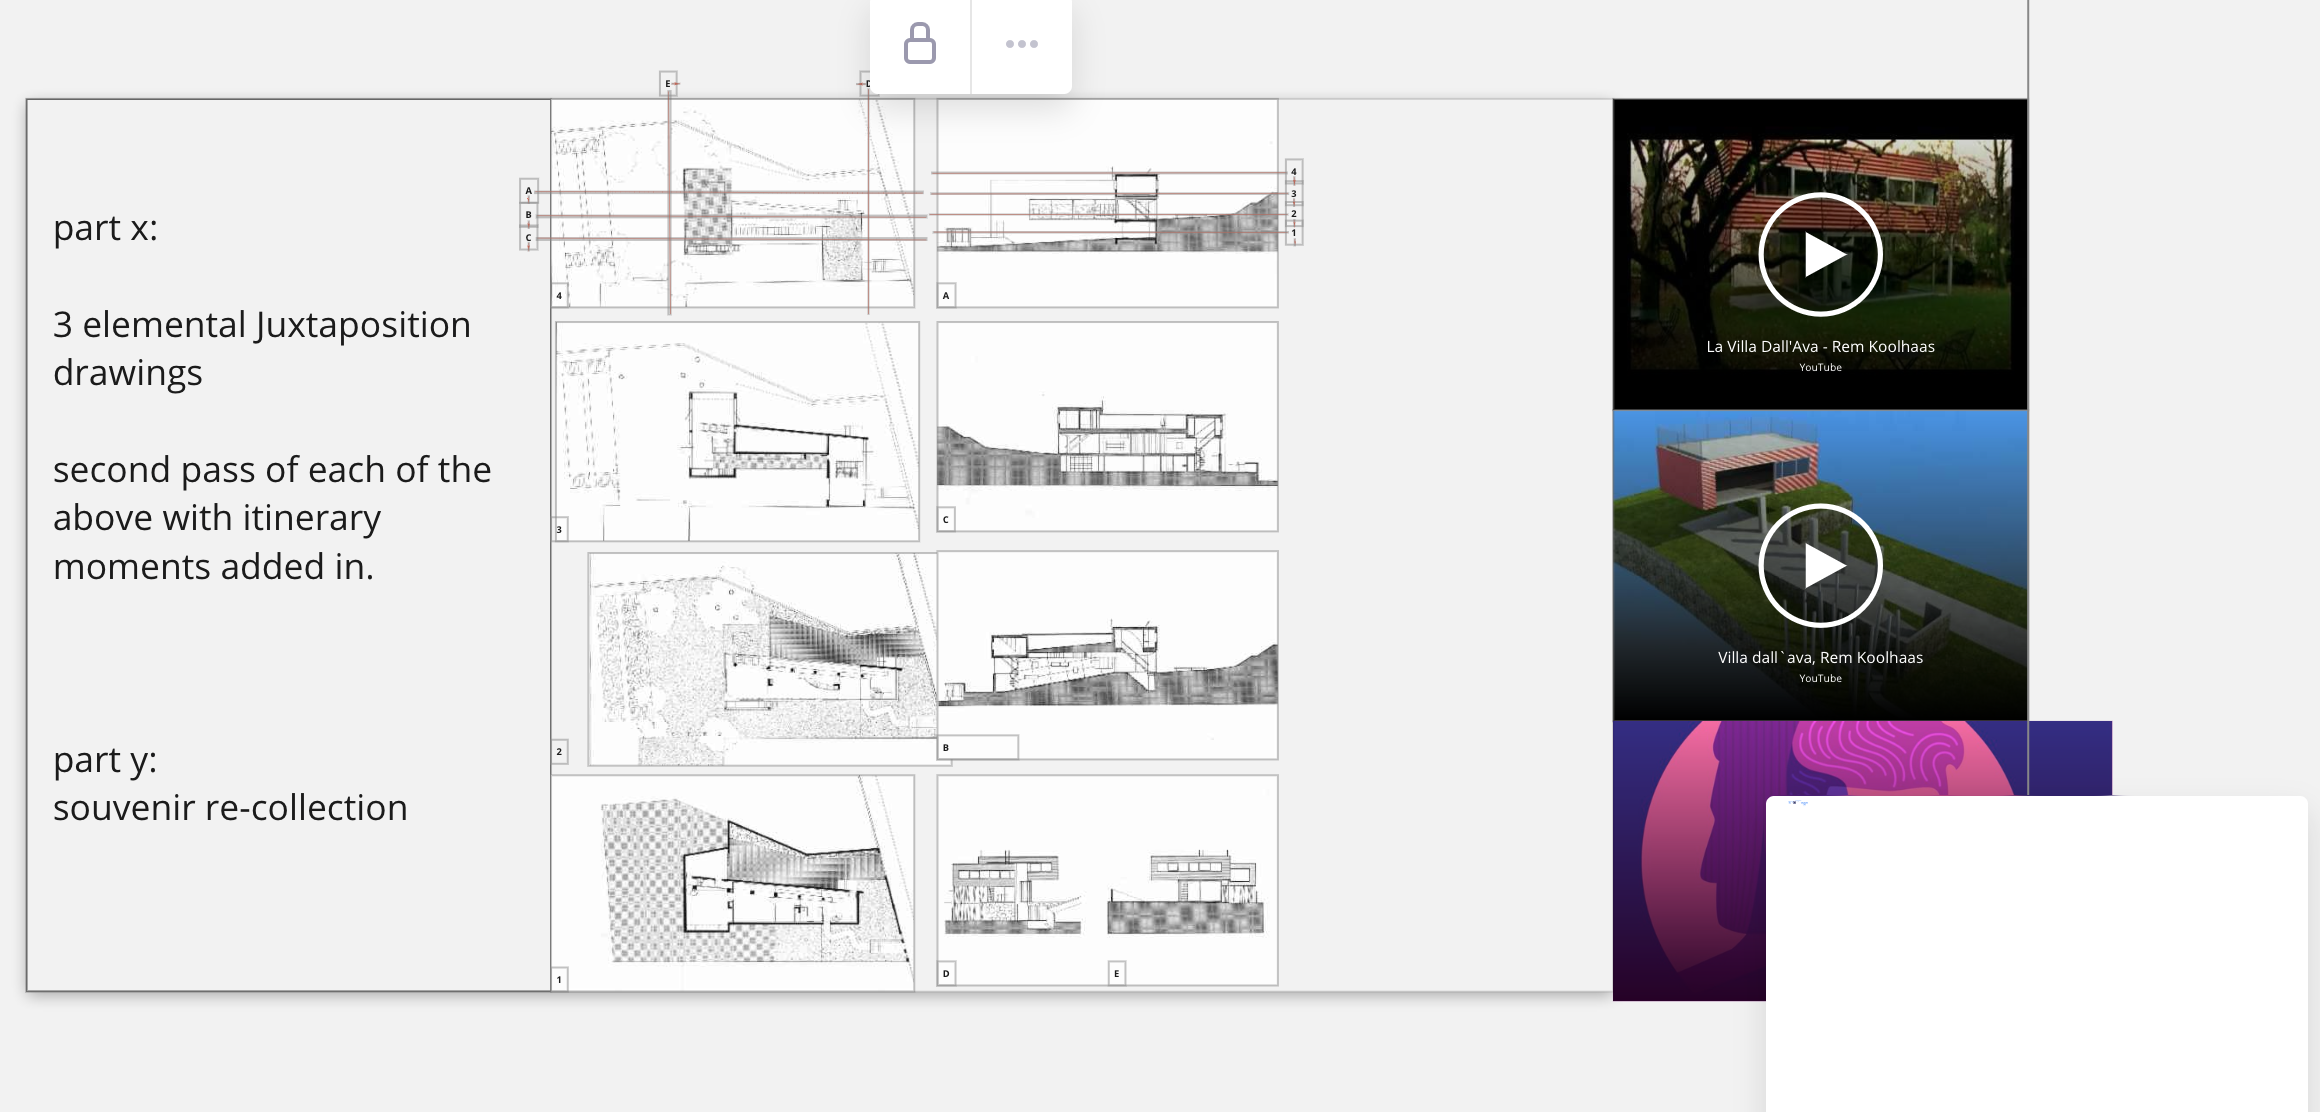Screen dimensions: 2320x1112
Task: Play the La Villa Dall'Ava video
Action: [x=1820, y=254]
